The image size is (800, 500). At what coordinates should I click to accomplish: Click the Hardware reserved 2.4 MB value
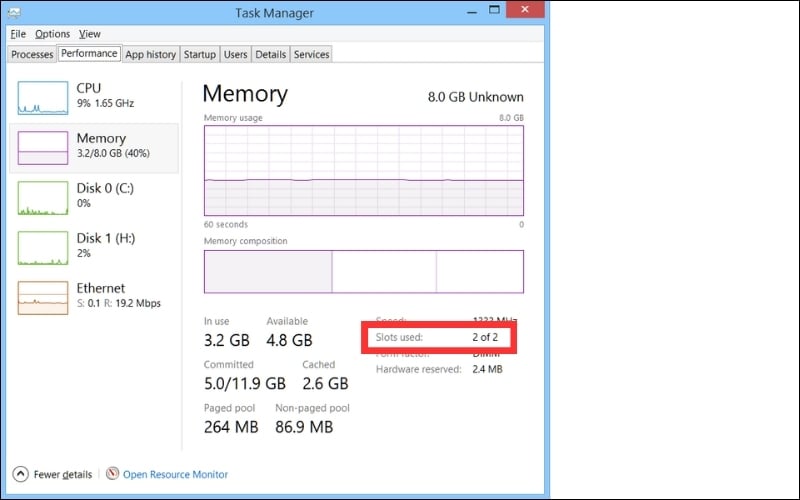point(487,369)
